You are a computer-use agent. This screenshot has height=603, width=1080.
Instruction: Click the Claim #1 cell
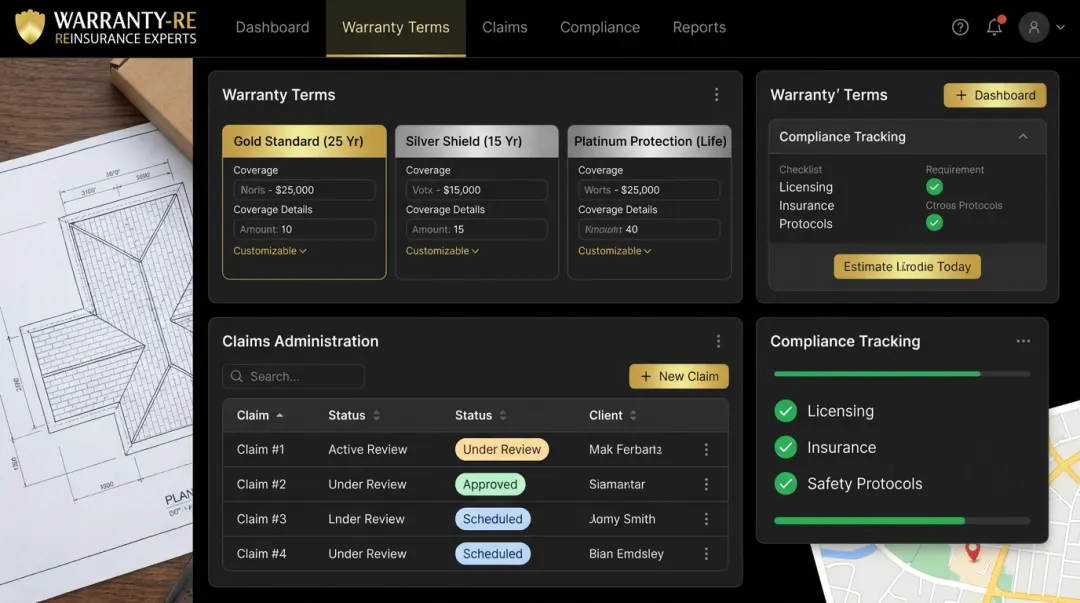point(260,449)
